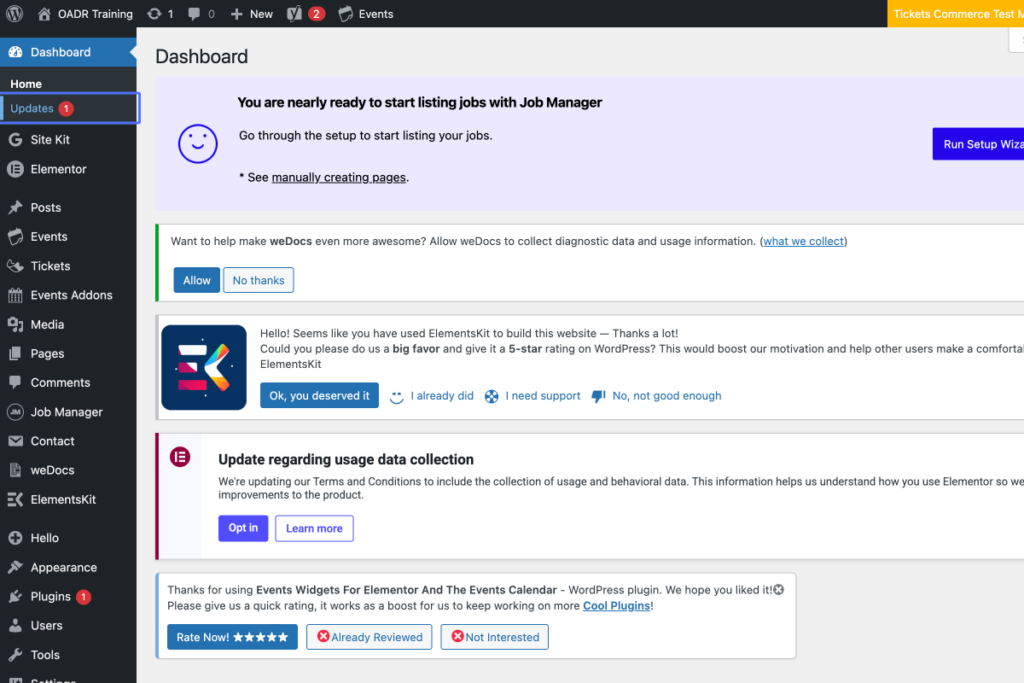Click the Elementor logo in usage notice

180,457
